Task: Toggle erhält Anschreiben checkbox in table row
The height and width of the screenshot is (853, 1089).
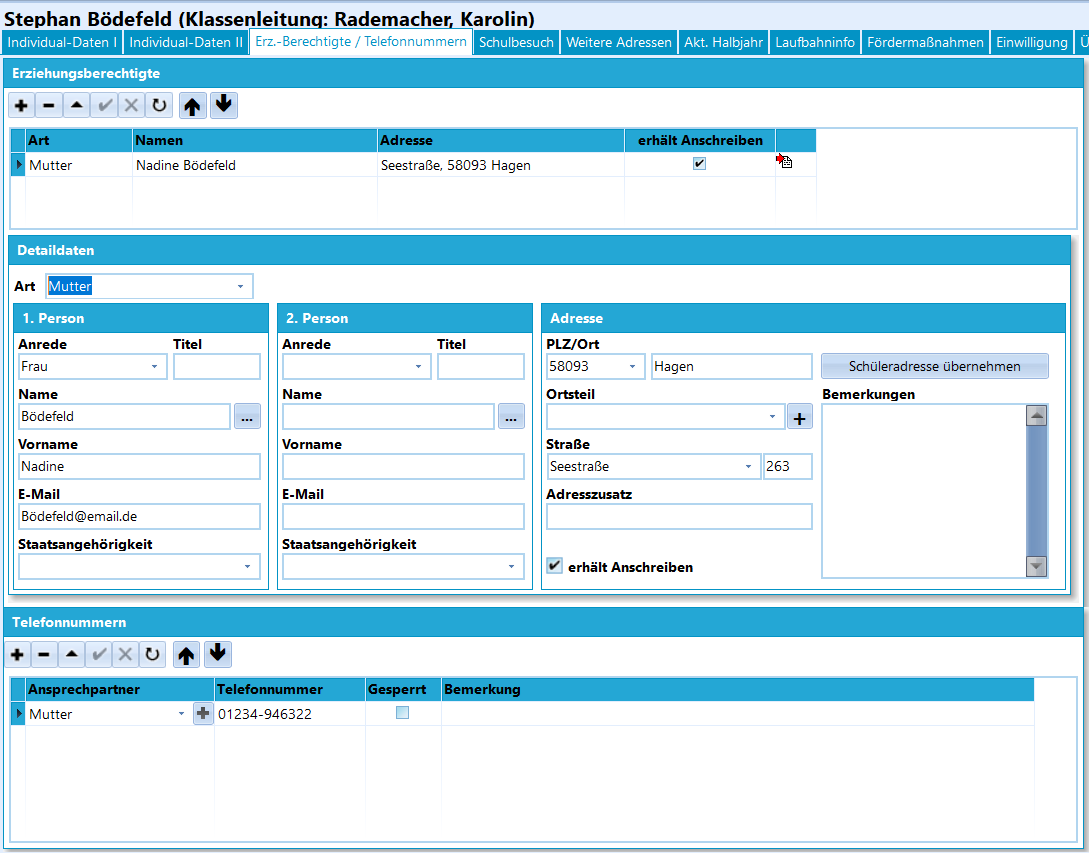Action: coord(699,164)
